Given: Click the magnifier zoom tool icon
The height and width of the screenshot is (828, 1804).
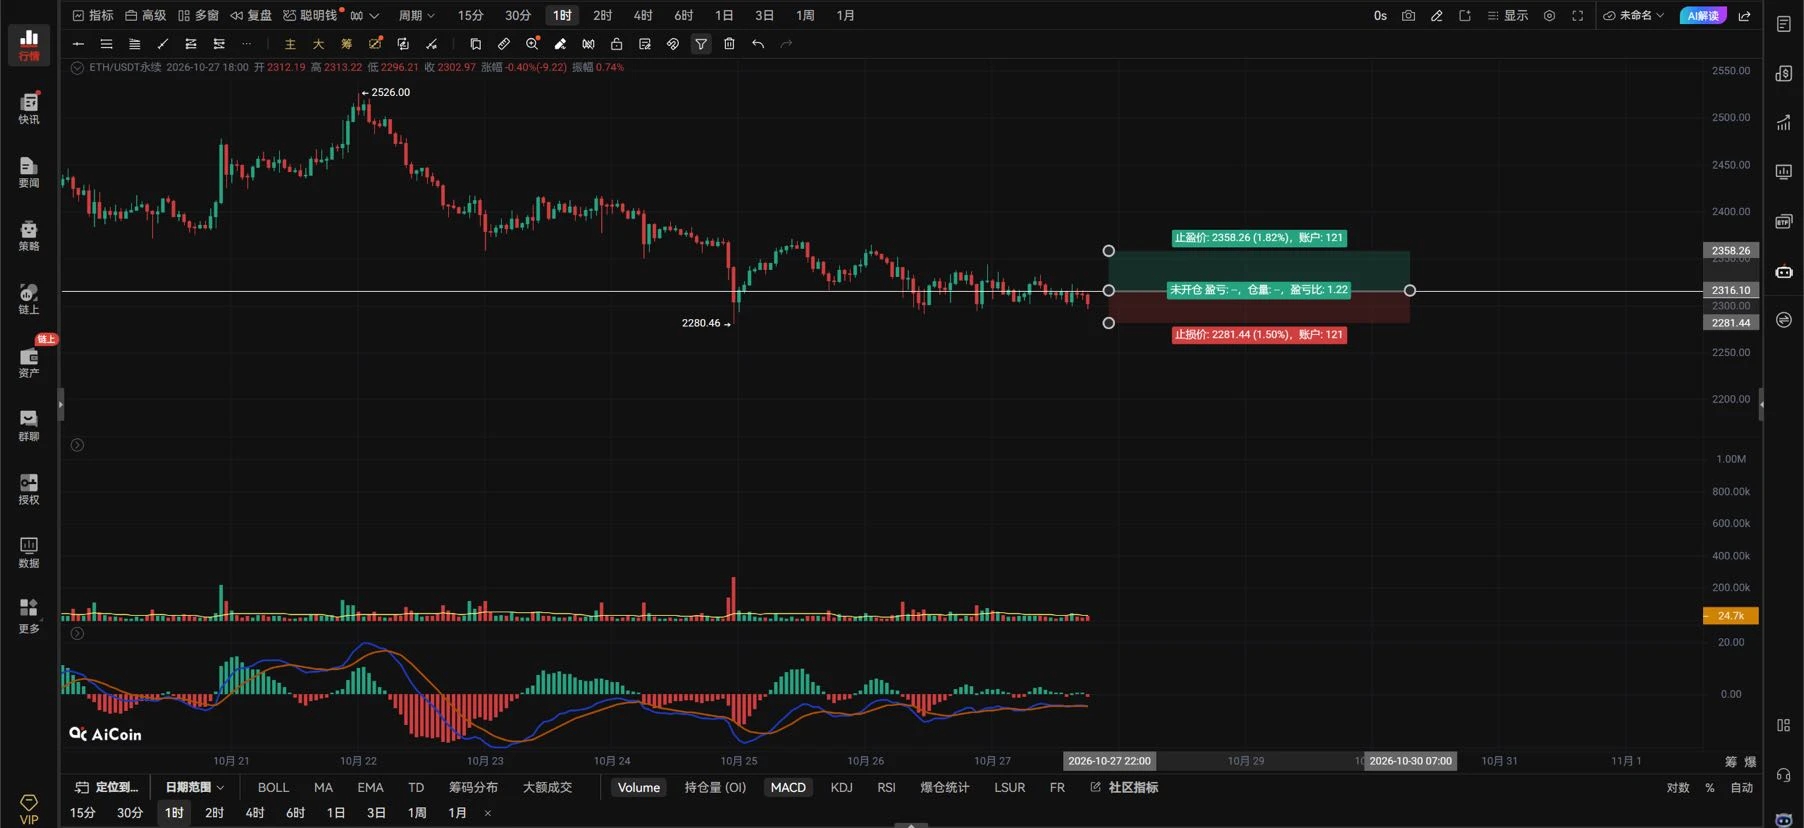Looking at the screenshot, I should coord(532,44).
